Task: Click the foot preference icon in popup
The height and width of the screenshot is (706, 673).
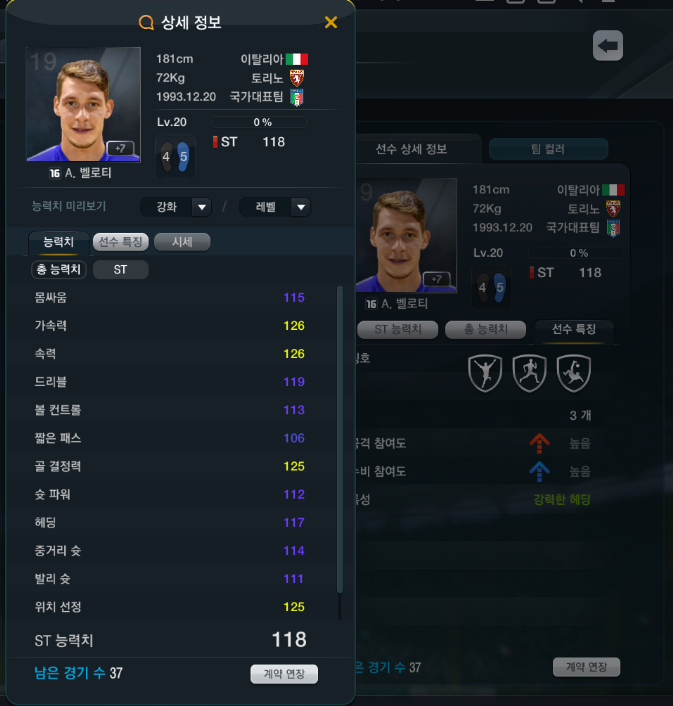Action: click(175, 157)
